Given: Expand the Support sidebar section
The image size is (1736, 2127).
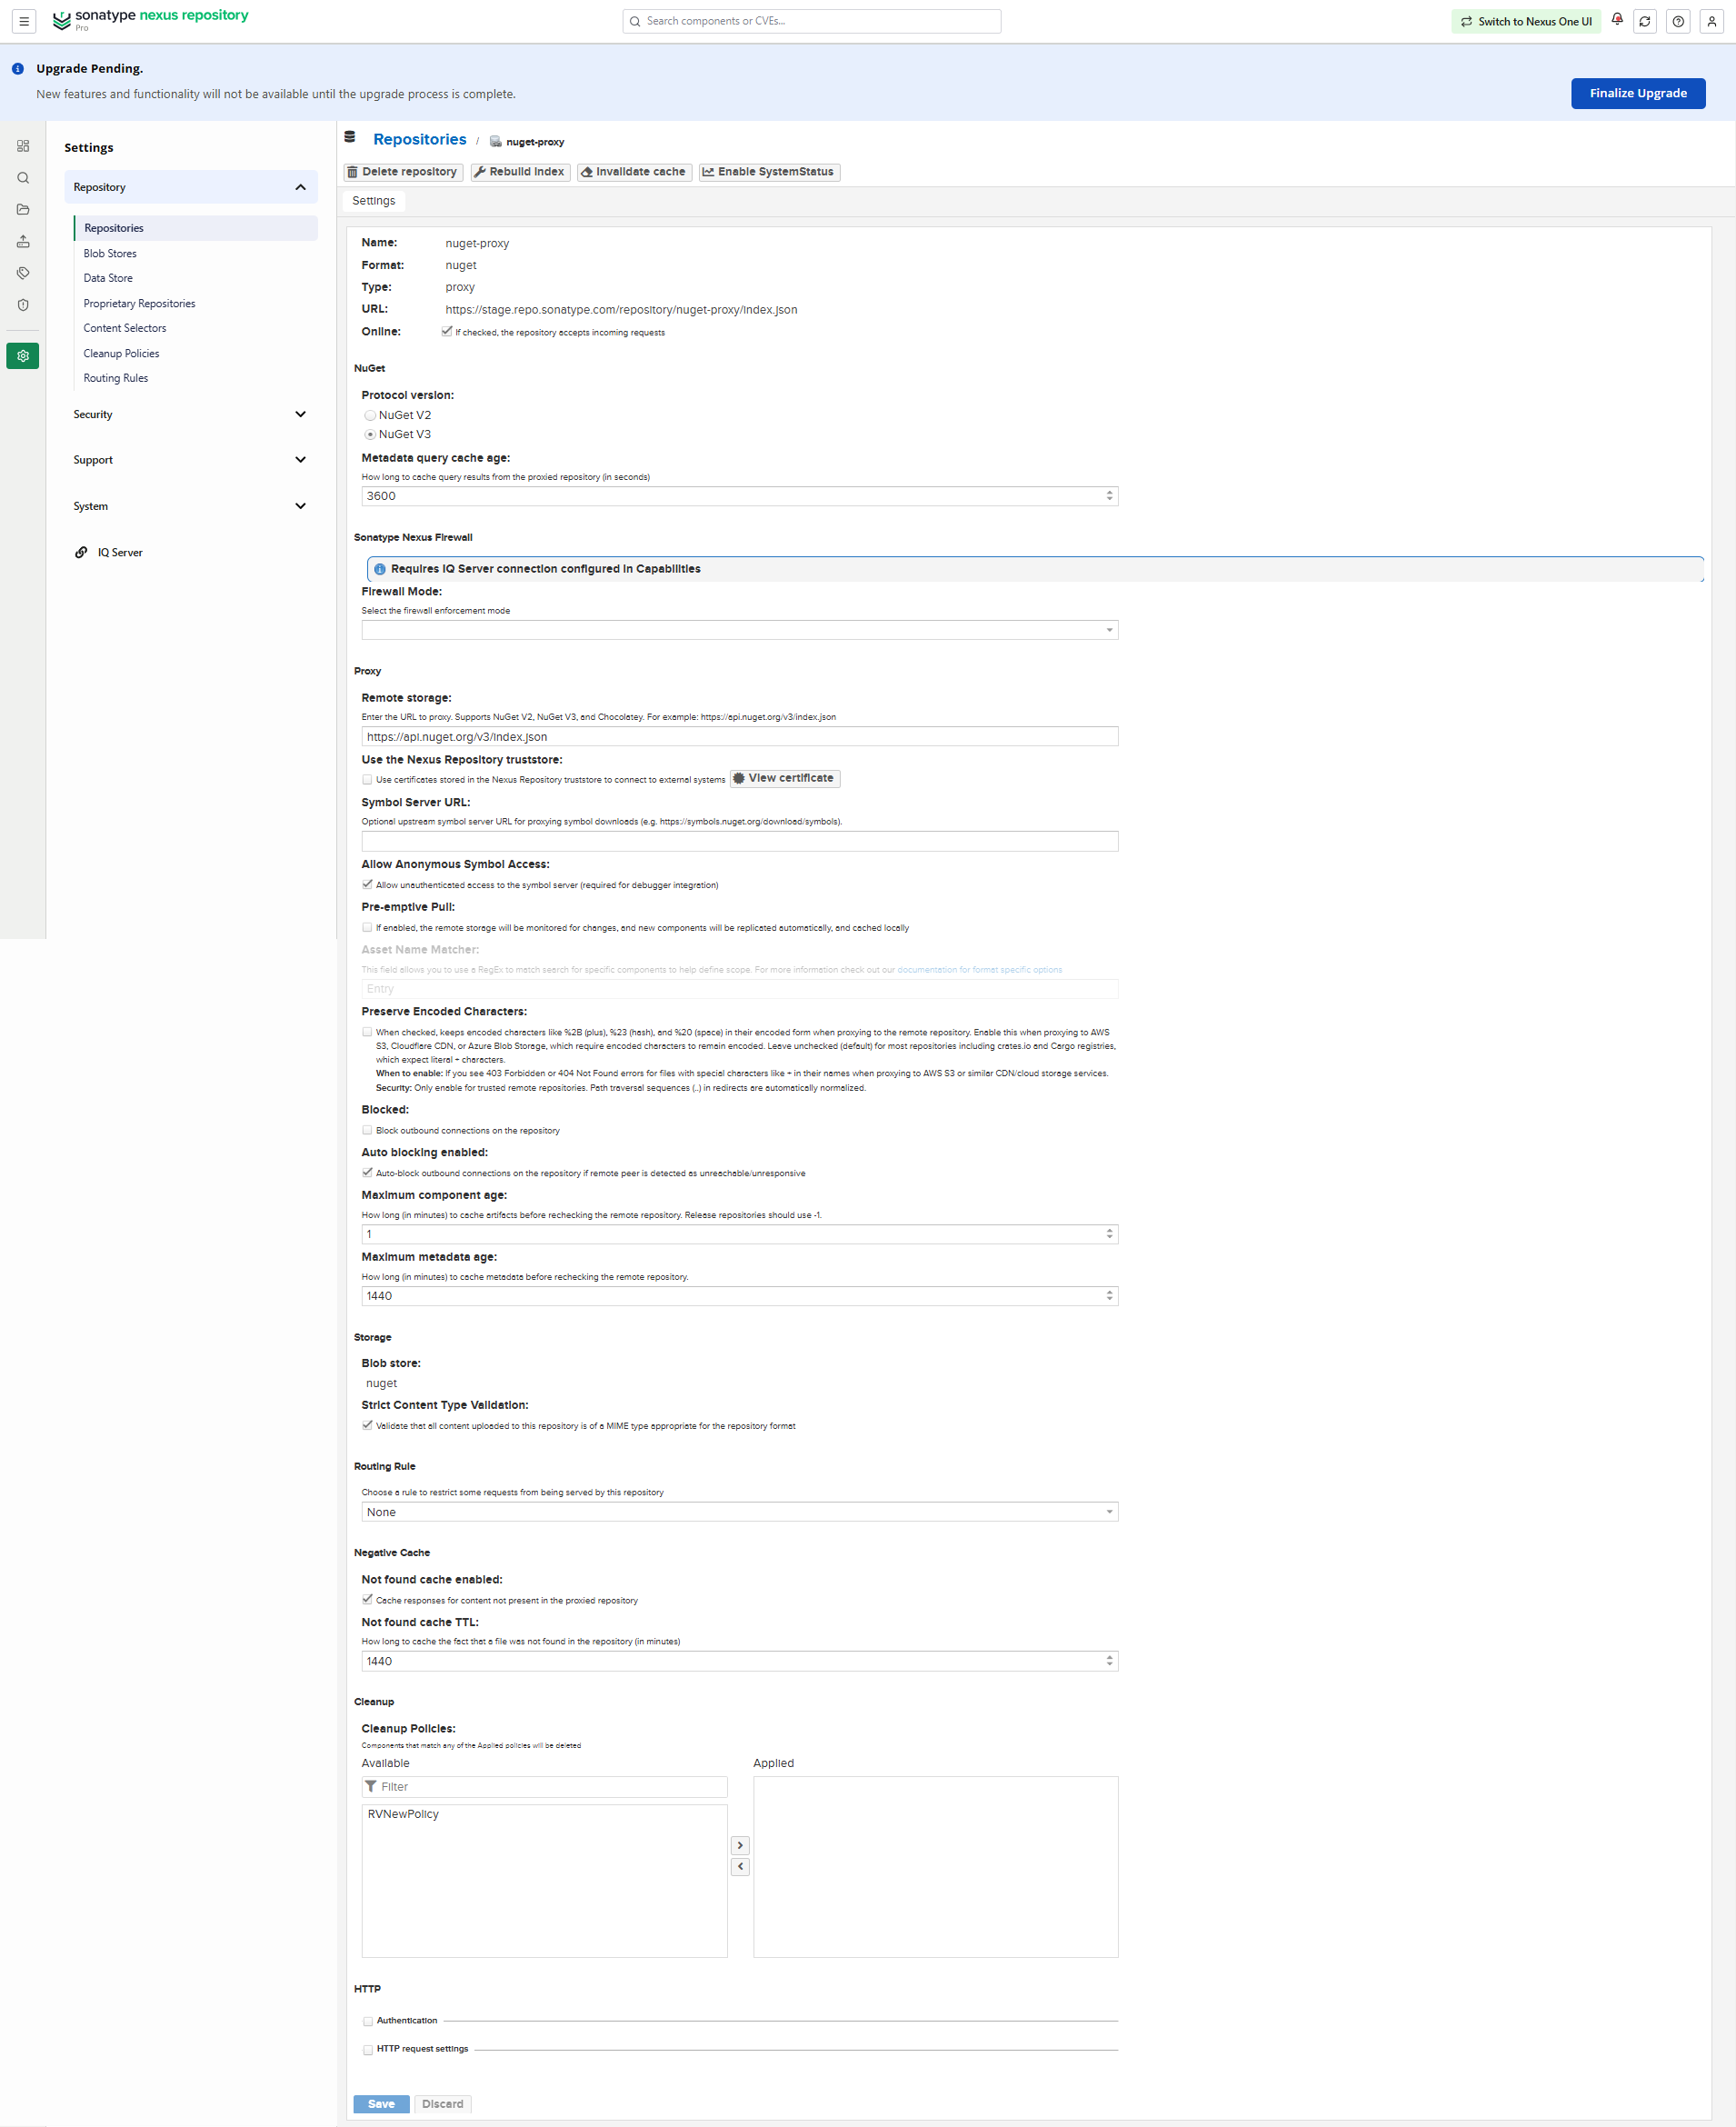Looking at the screenshot, I should [x=191, y=460].
